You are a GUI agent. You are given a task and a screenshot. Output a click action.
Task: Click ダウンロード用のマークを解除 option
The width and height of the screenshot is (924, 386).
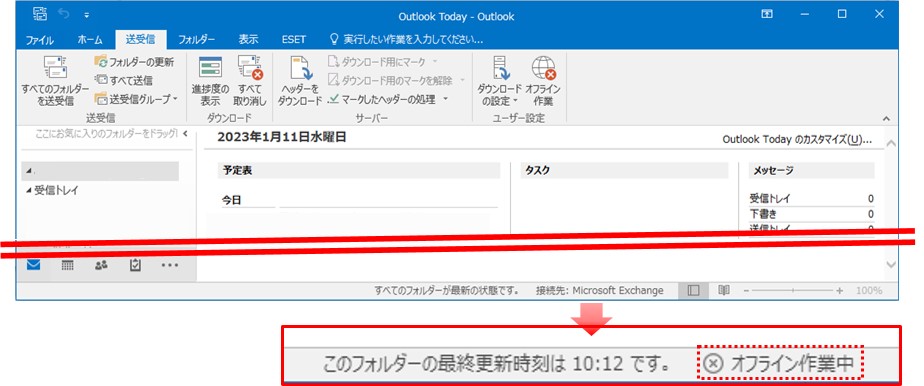(396, 80)
